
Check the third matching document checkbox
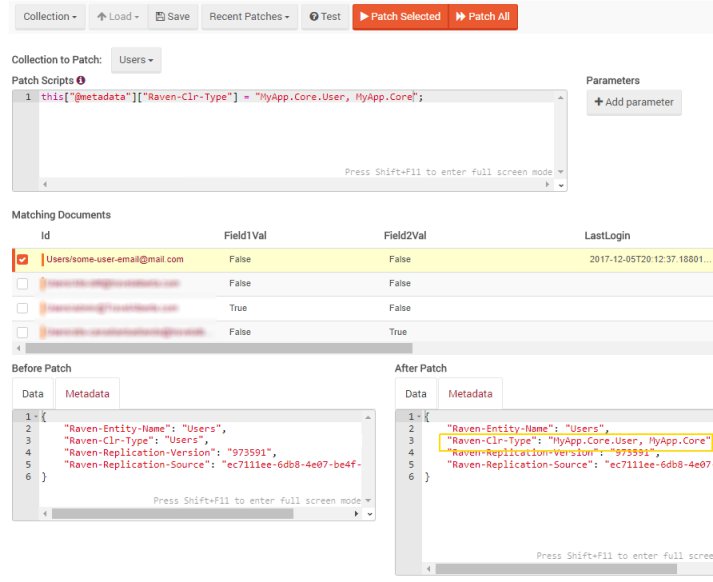tap(23, 308)
